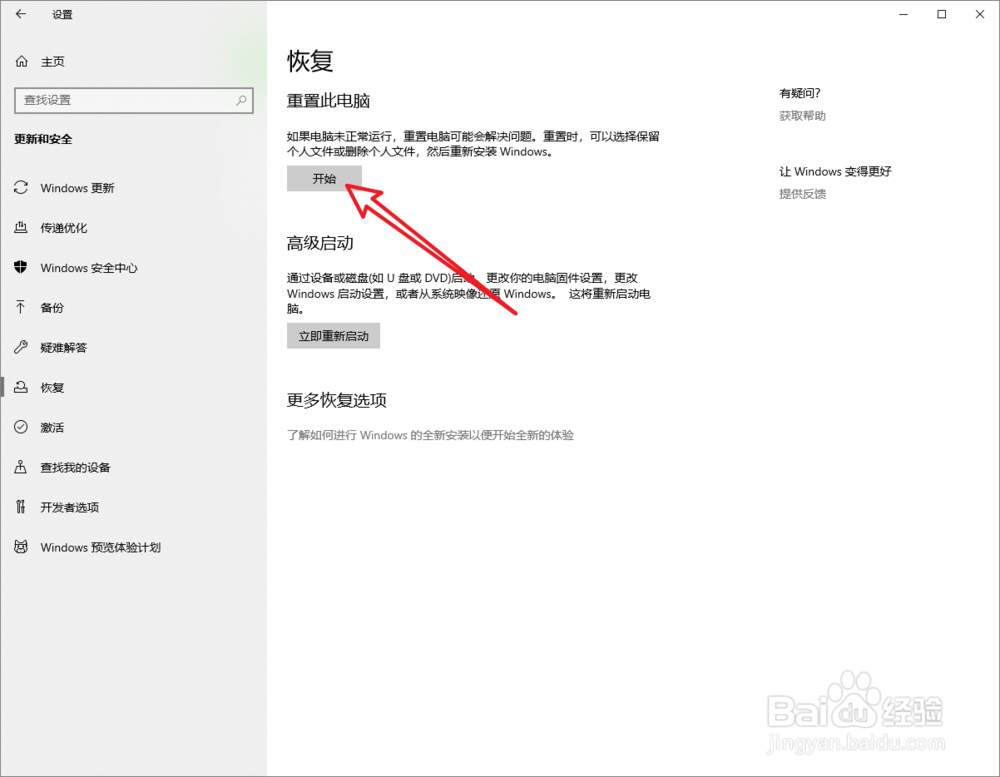Click the Windows 更新 sync icon
The width and height of the screenshot is (1000, 777).
[x=21, y=188]
